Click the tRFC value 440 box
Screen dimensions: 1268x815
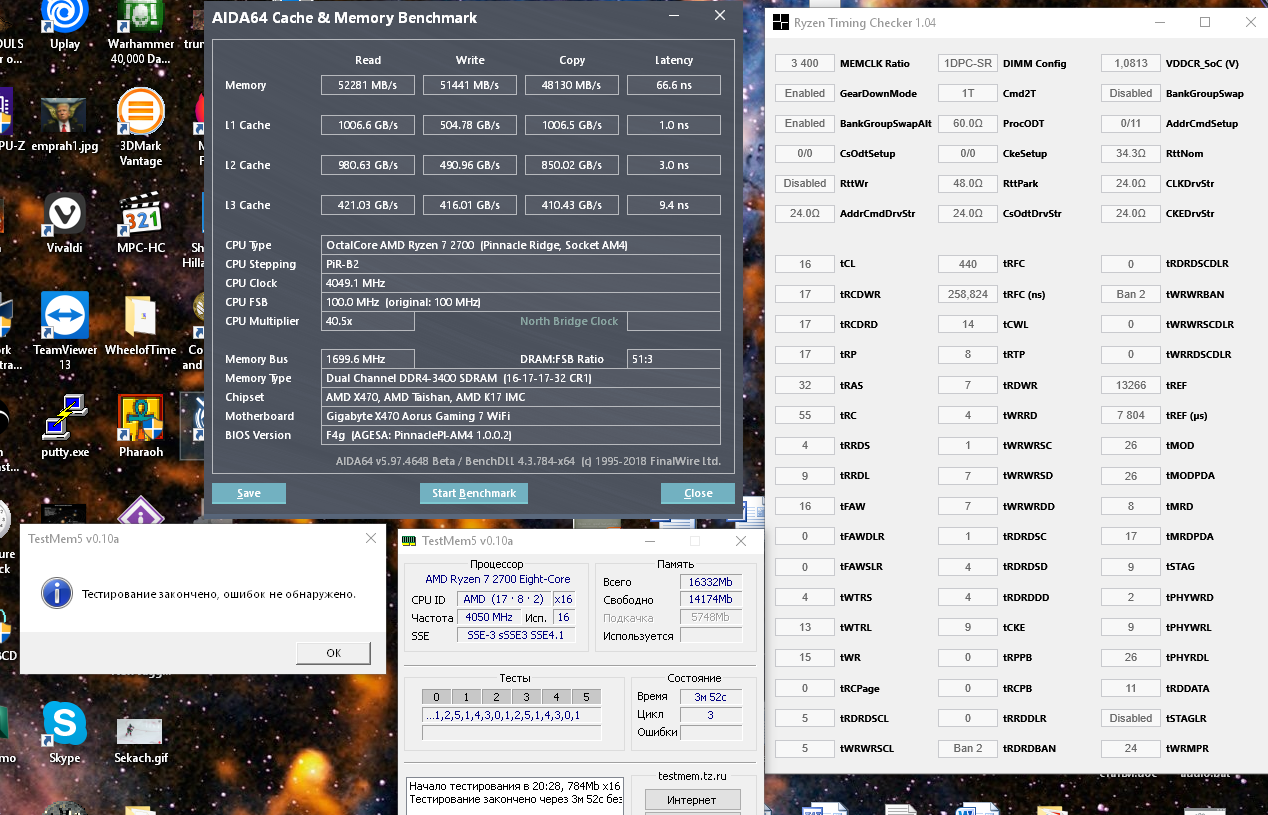point(967,264)
